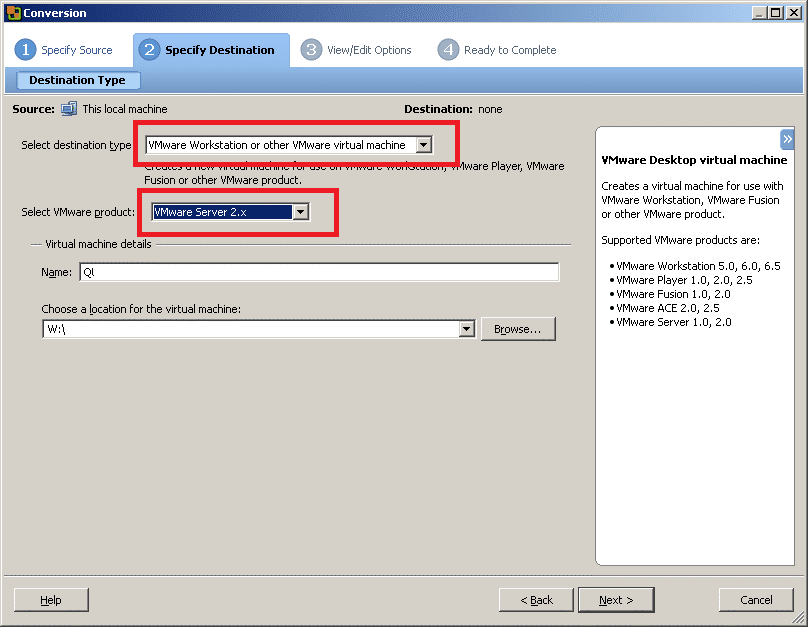808x627 pixels.
Task: Expand the virtual machine location dropdown
Action: pyautogui.click(x=466, y=329)
